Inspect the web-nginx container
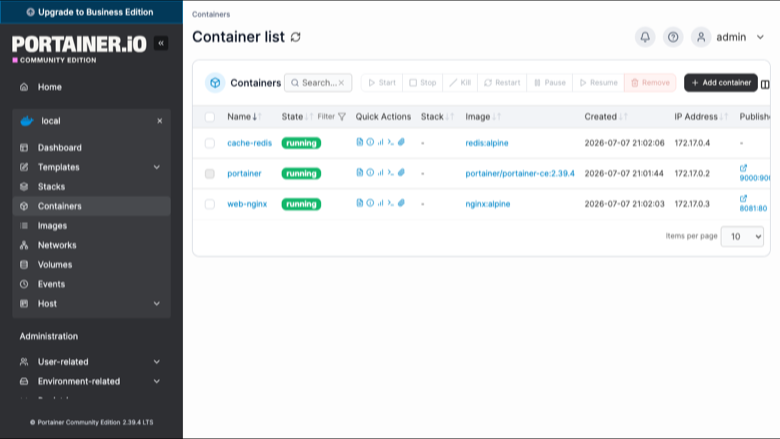Screen dimensions: 780x439 (370, 203)
